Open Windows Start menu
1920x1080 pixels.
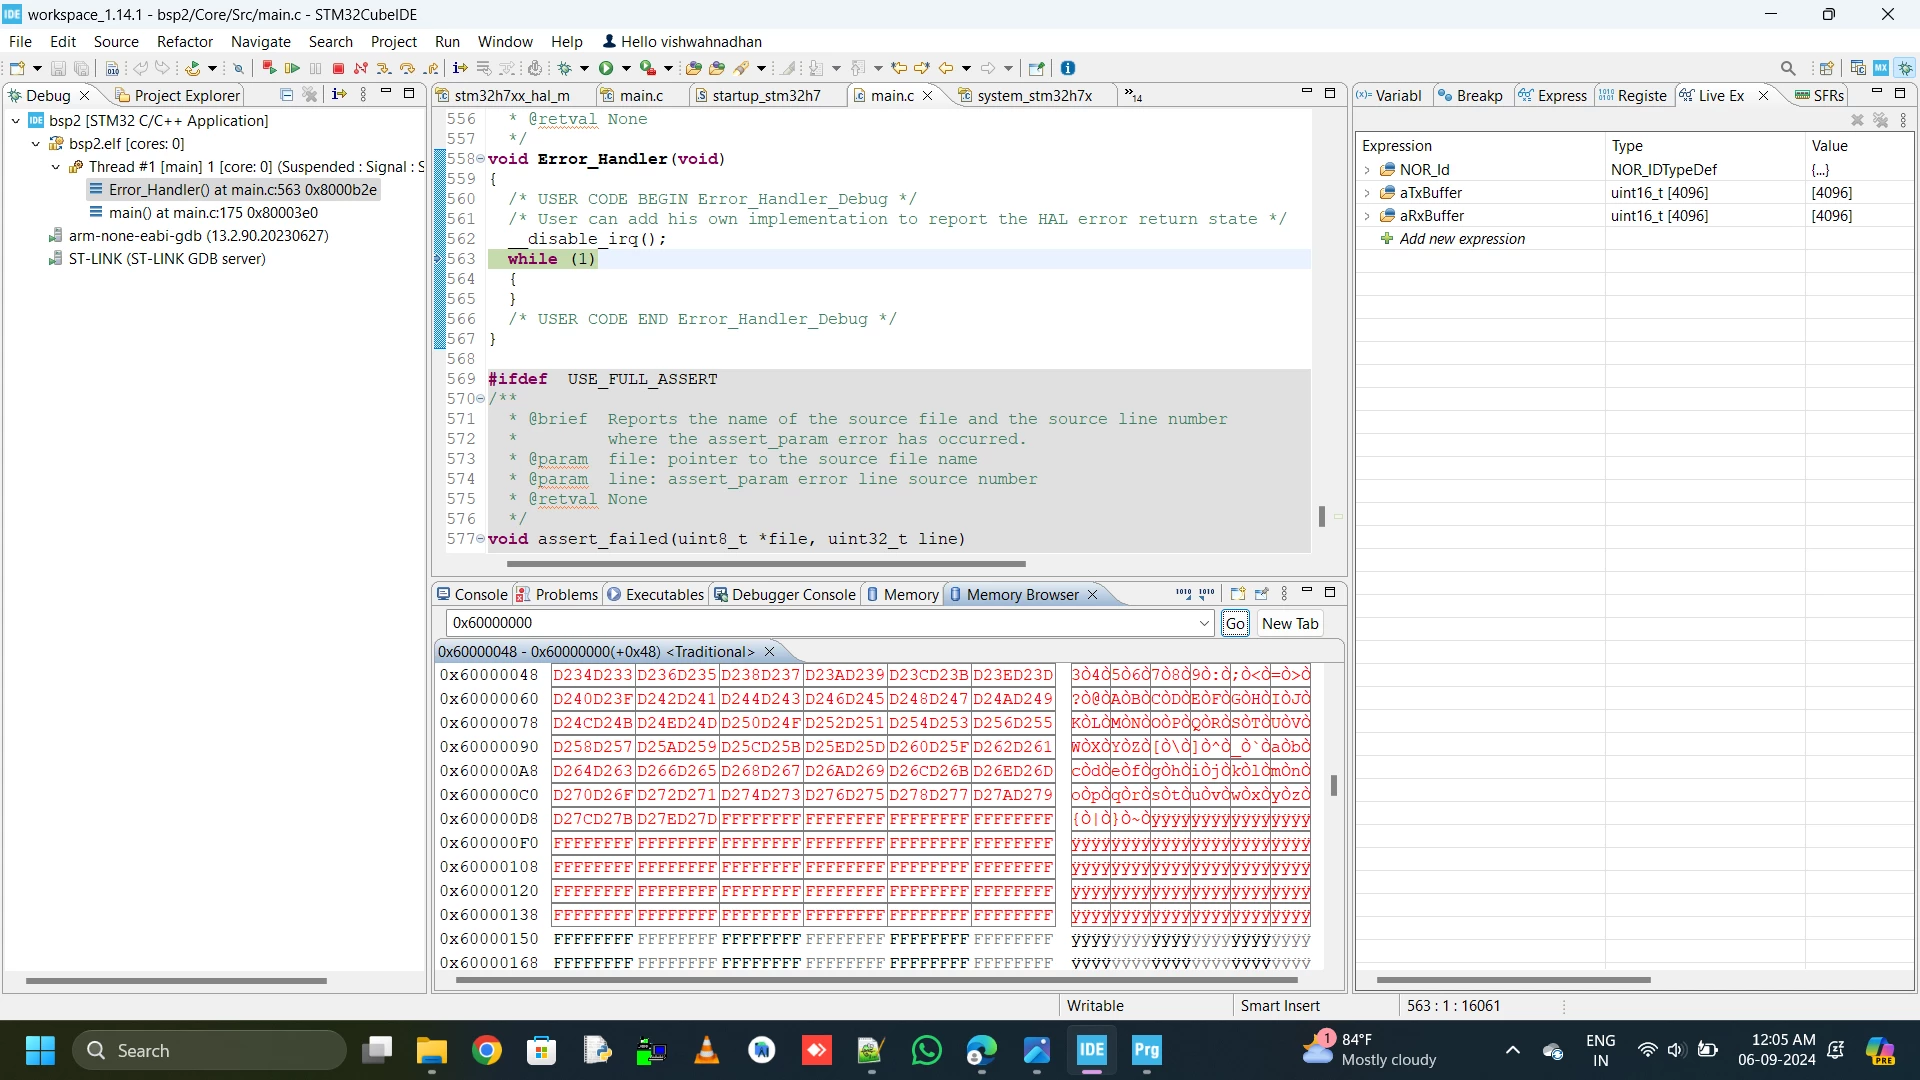tap(40, 1050)
